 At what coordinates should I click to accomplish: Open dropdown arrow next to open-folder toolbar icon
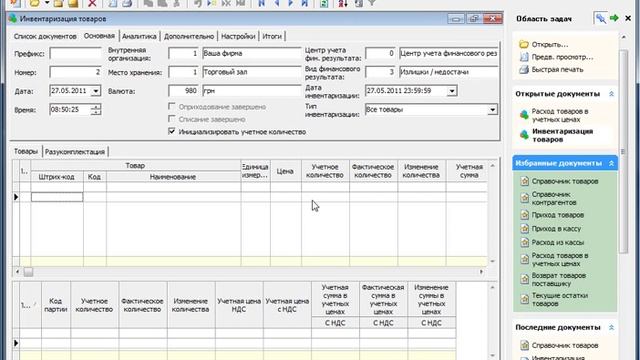coord(47,3)
